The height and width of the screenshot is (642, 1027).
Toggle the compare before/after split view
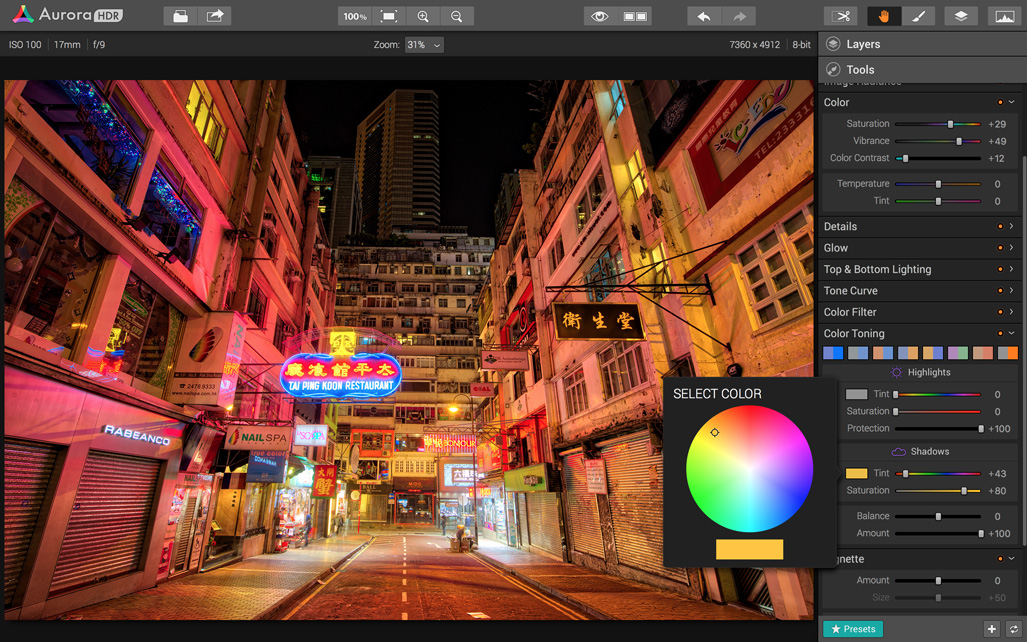[635, 16]
